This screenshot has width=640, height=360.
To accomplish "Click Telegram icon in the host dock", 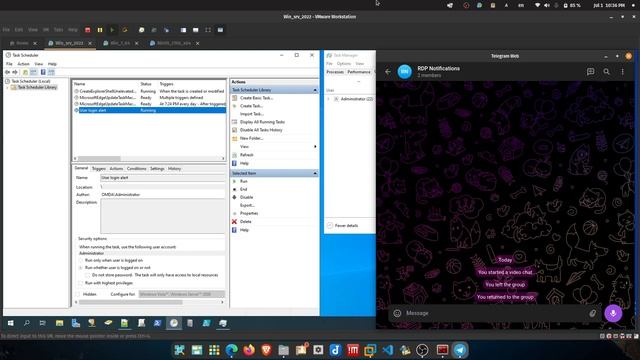I will [x=460, y=350].
